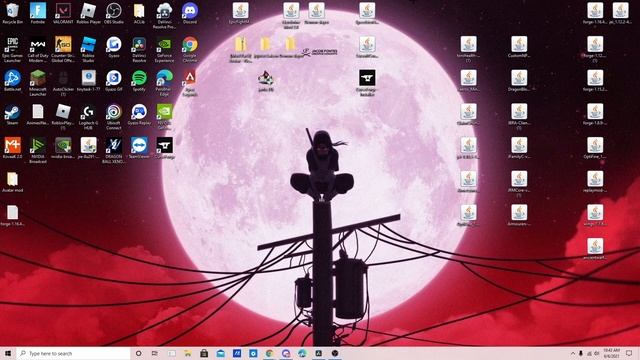Open the Steam desktop shortcut
The image size is (640, 360).
[x=12, y=114]
